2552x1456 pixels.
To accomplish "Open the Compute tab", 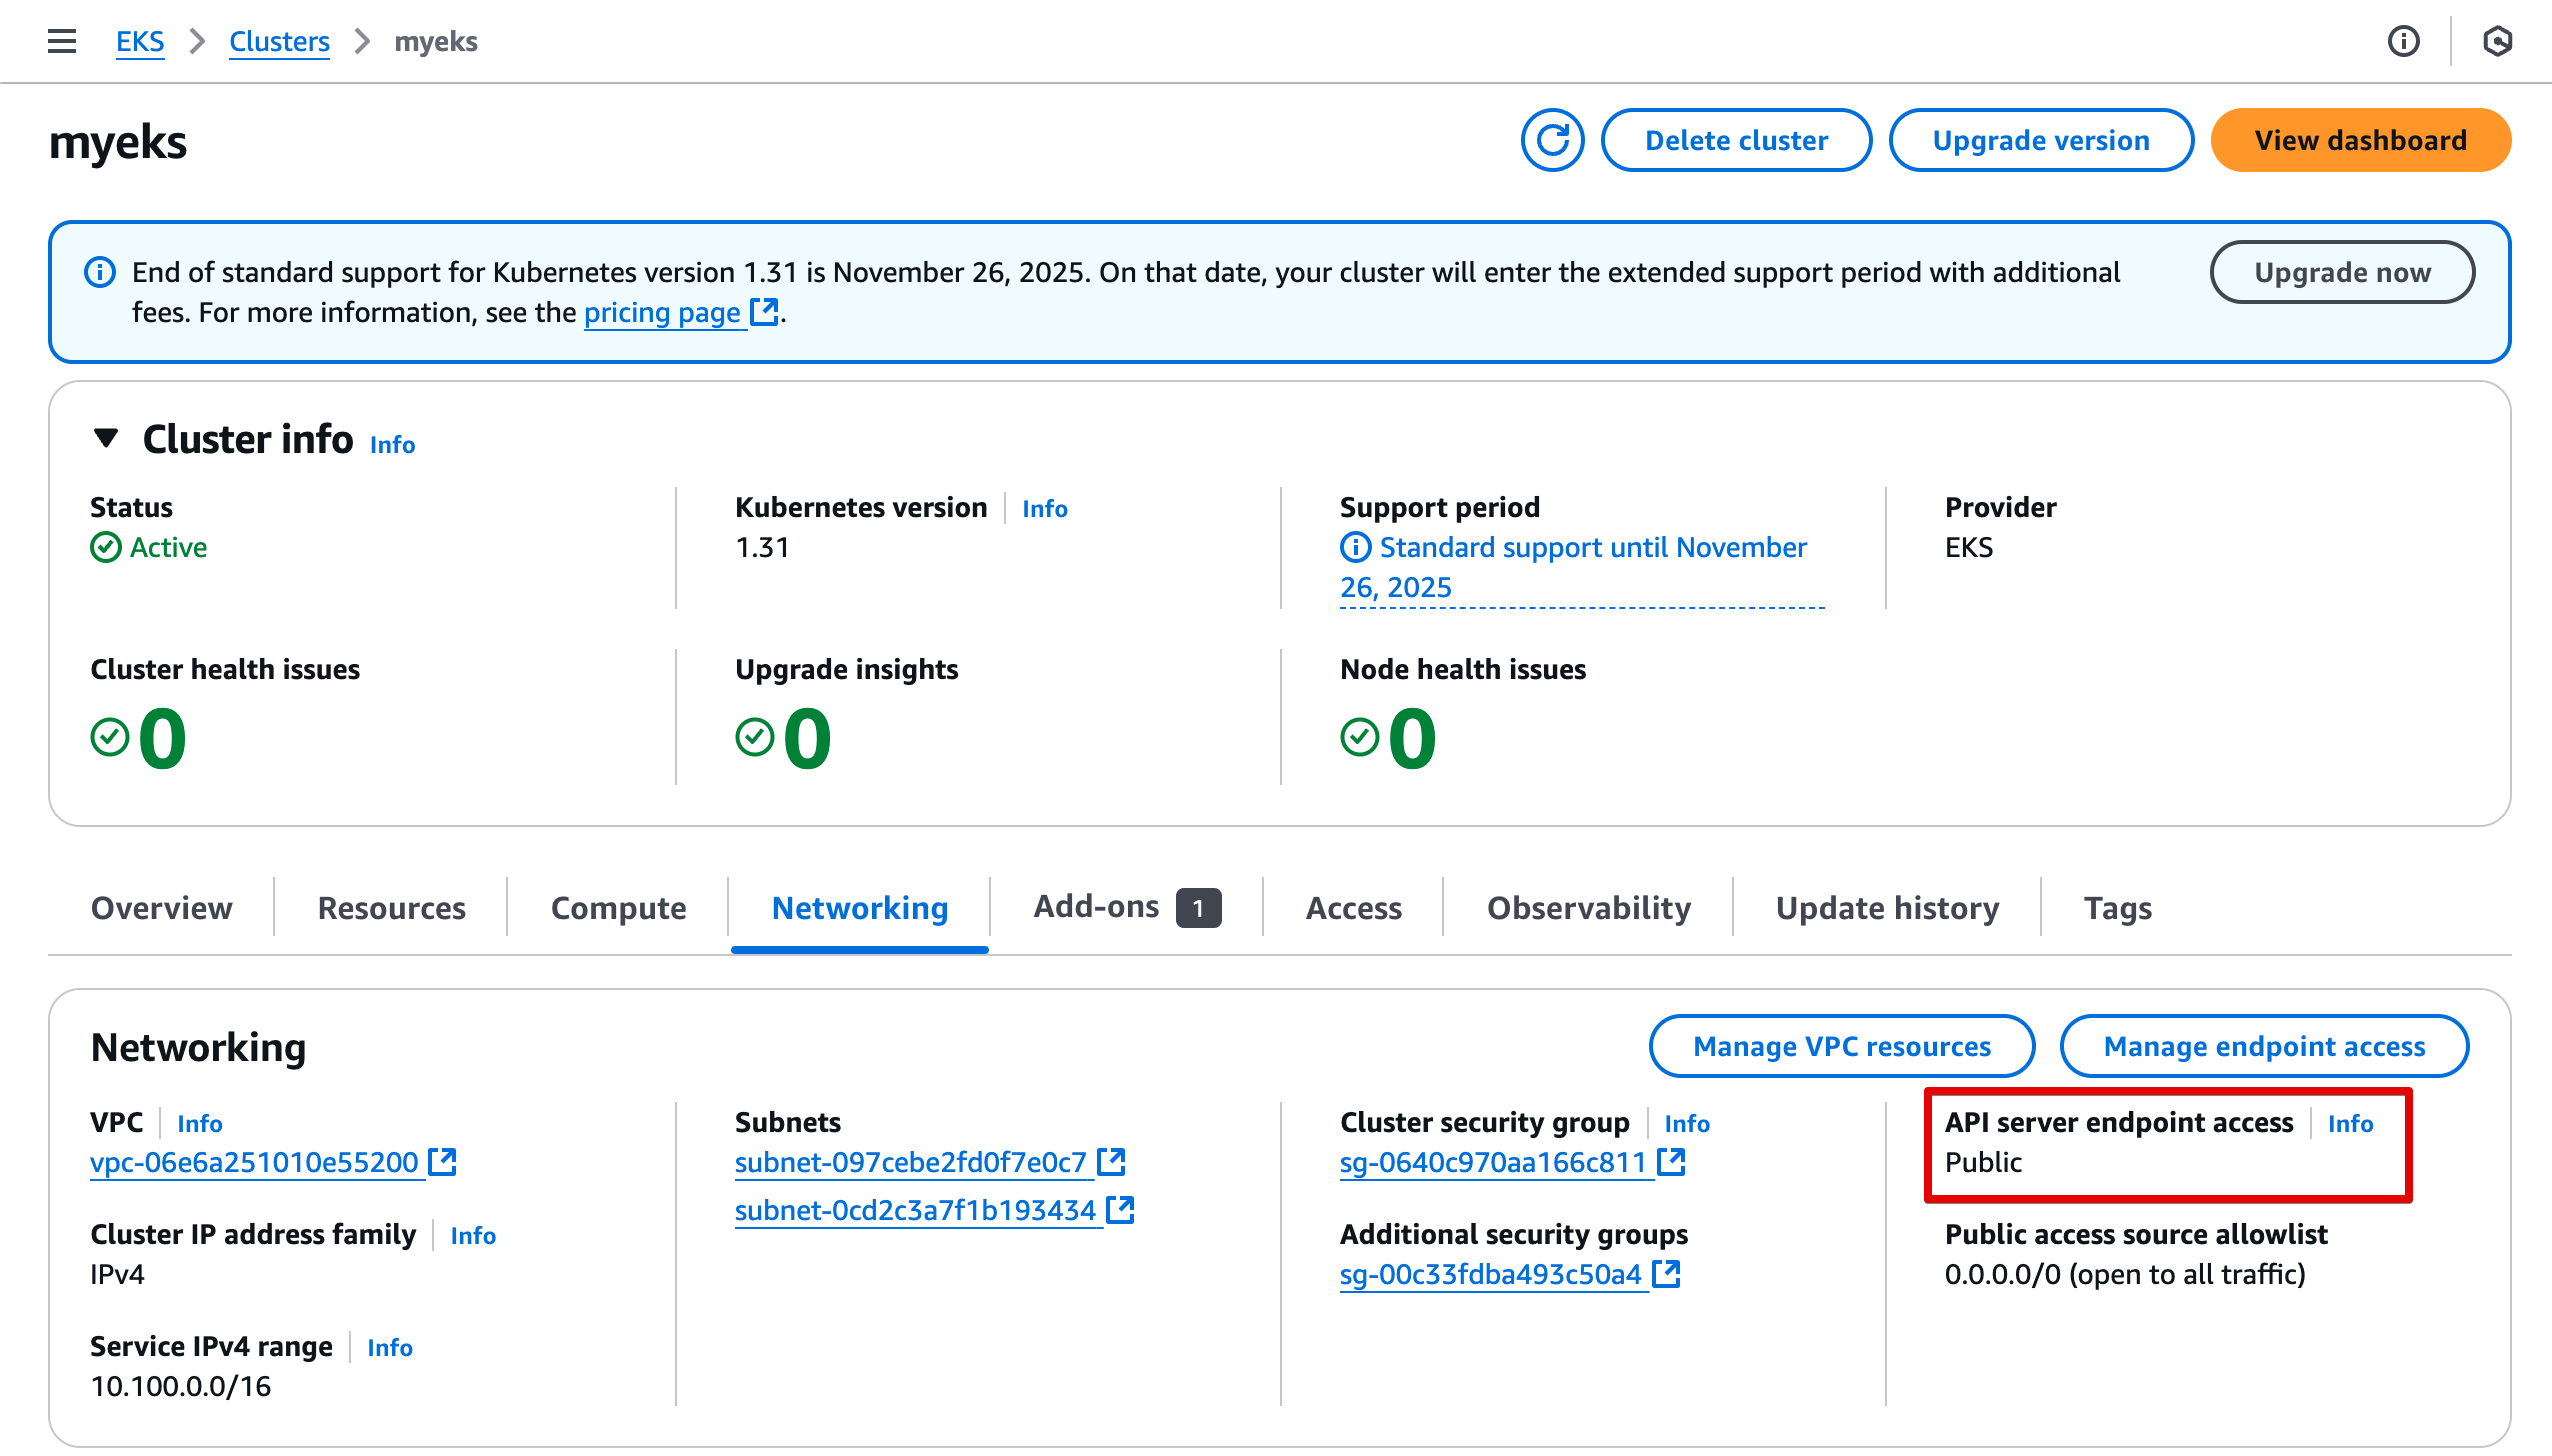I will click(619, 908).
